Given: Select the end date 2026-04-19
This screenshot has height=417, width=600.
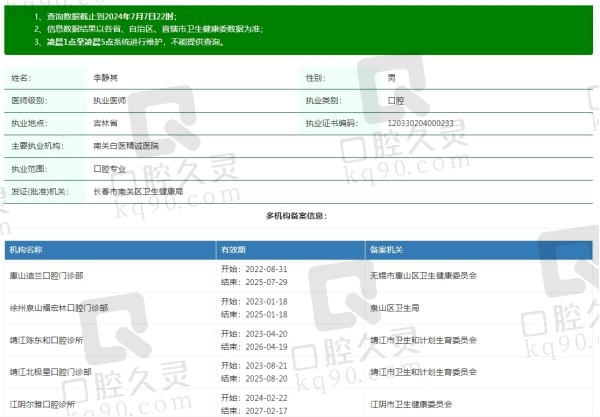Looking at the screenshot, I should (266, 347).
